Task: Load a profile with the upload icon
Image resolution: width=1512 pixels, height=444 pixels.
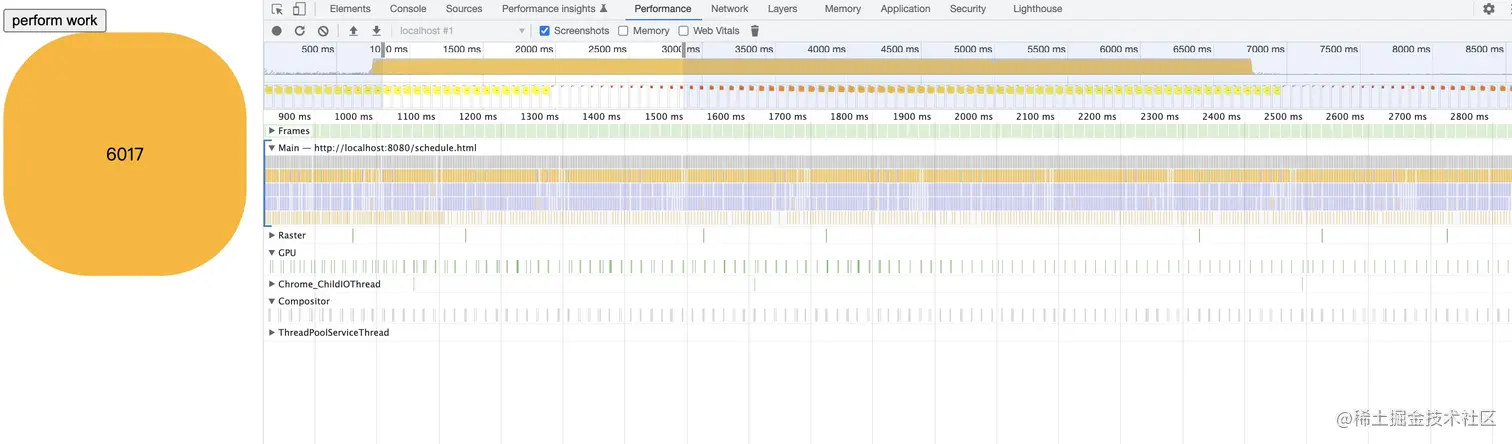Action: [x=353, y=31]
